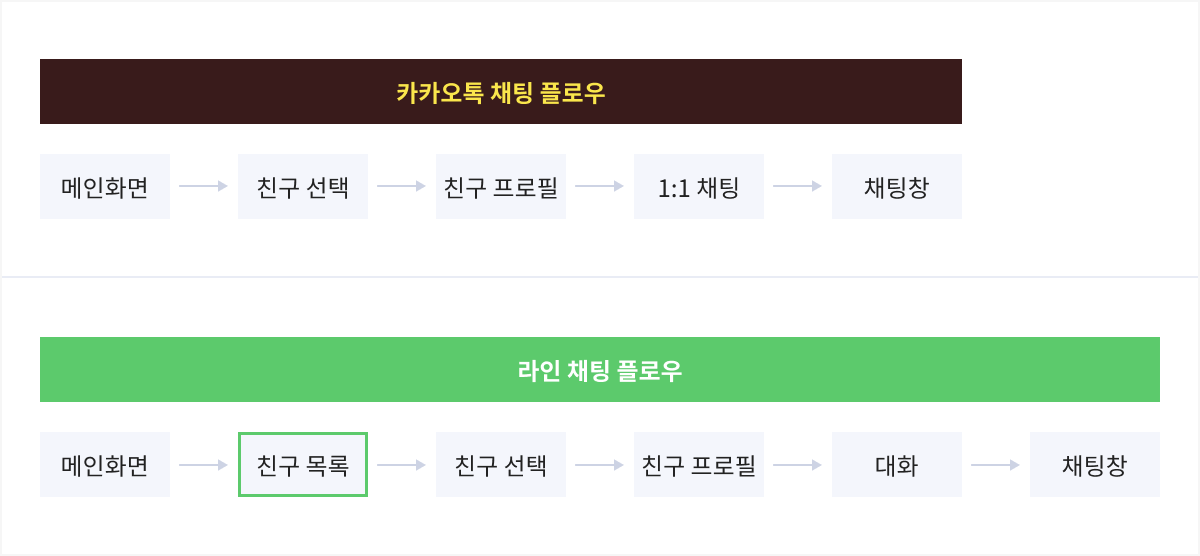Screen dimensions: 1200x556
Task: Select 친구 선택 step in Line flow
Action: 501,465
